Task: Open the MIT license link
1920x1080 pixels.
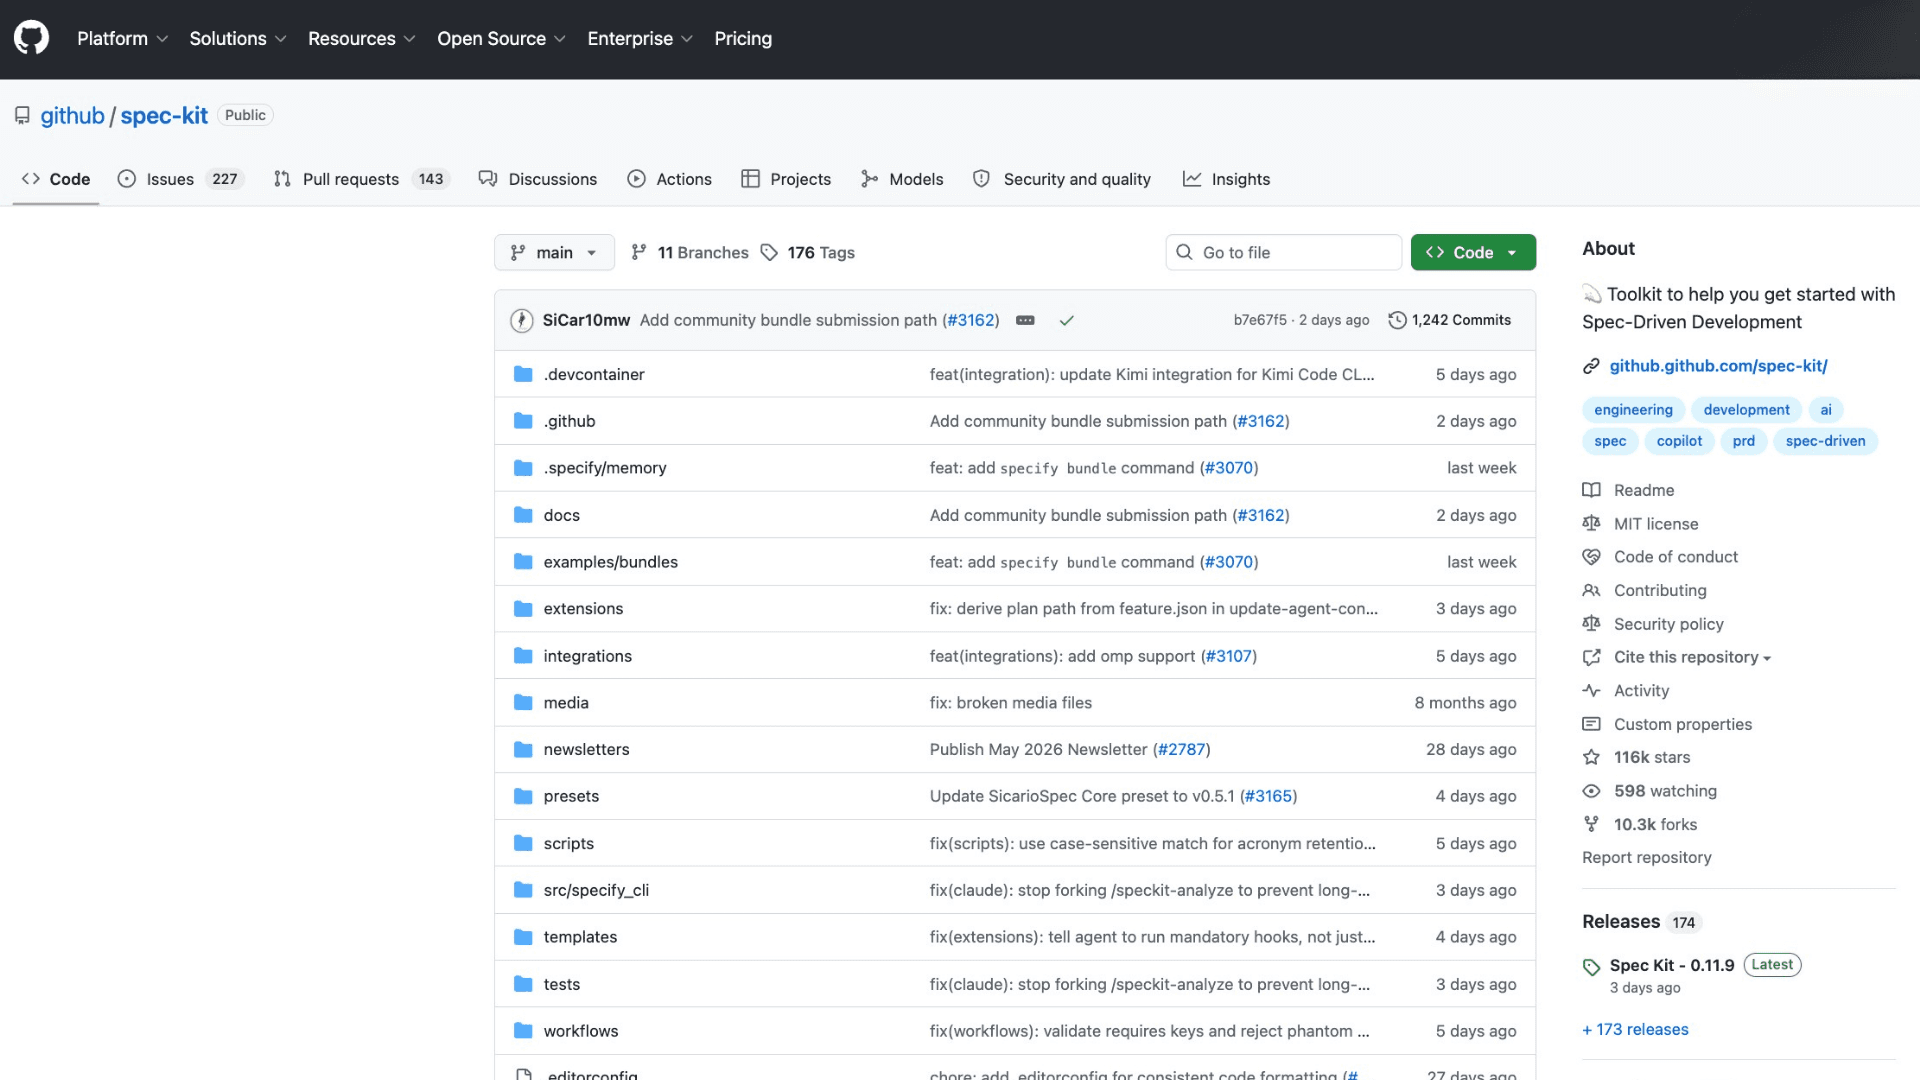Action: (1656, 524)
